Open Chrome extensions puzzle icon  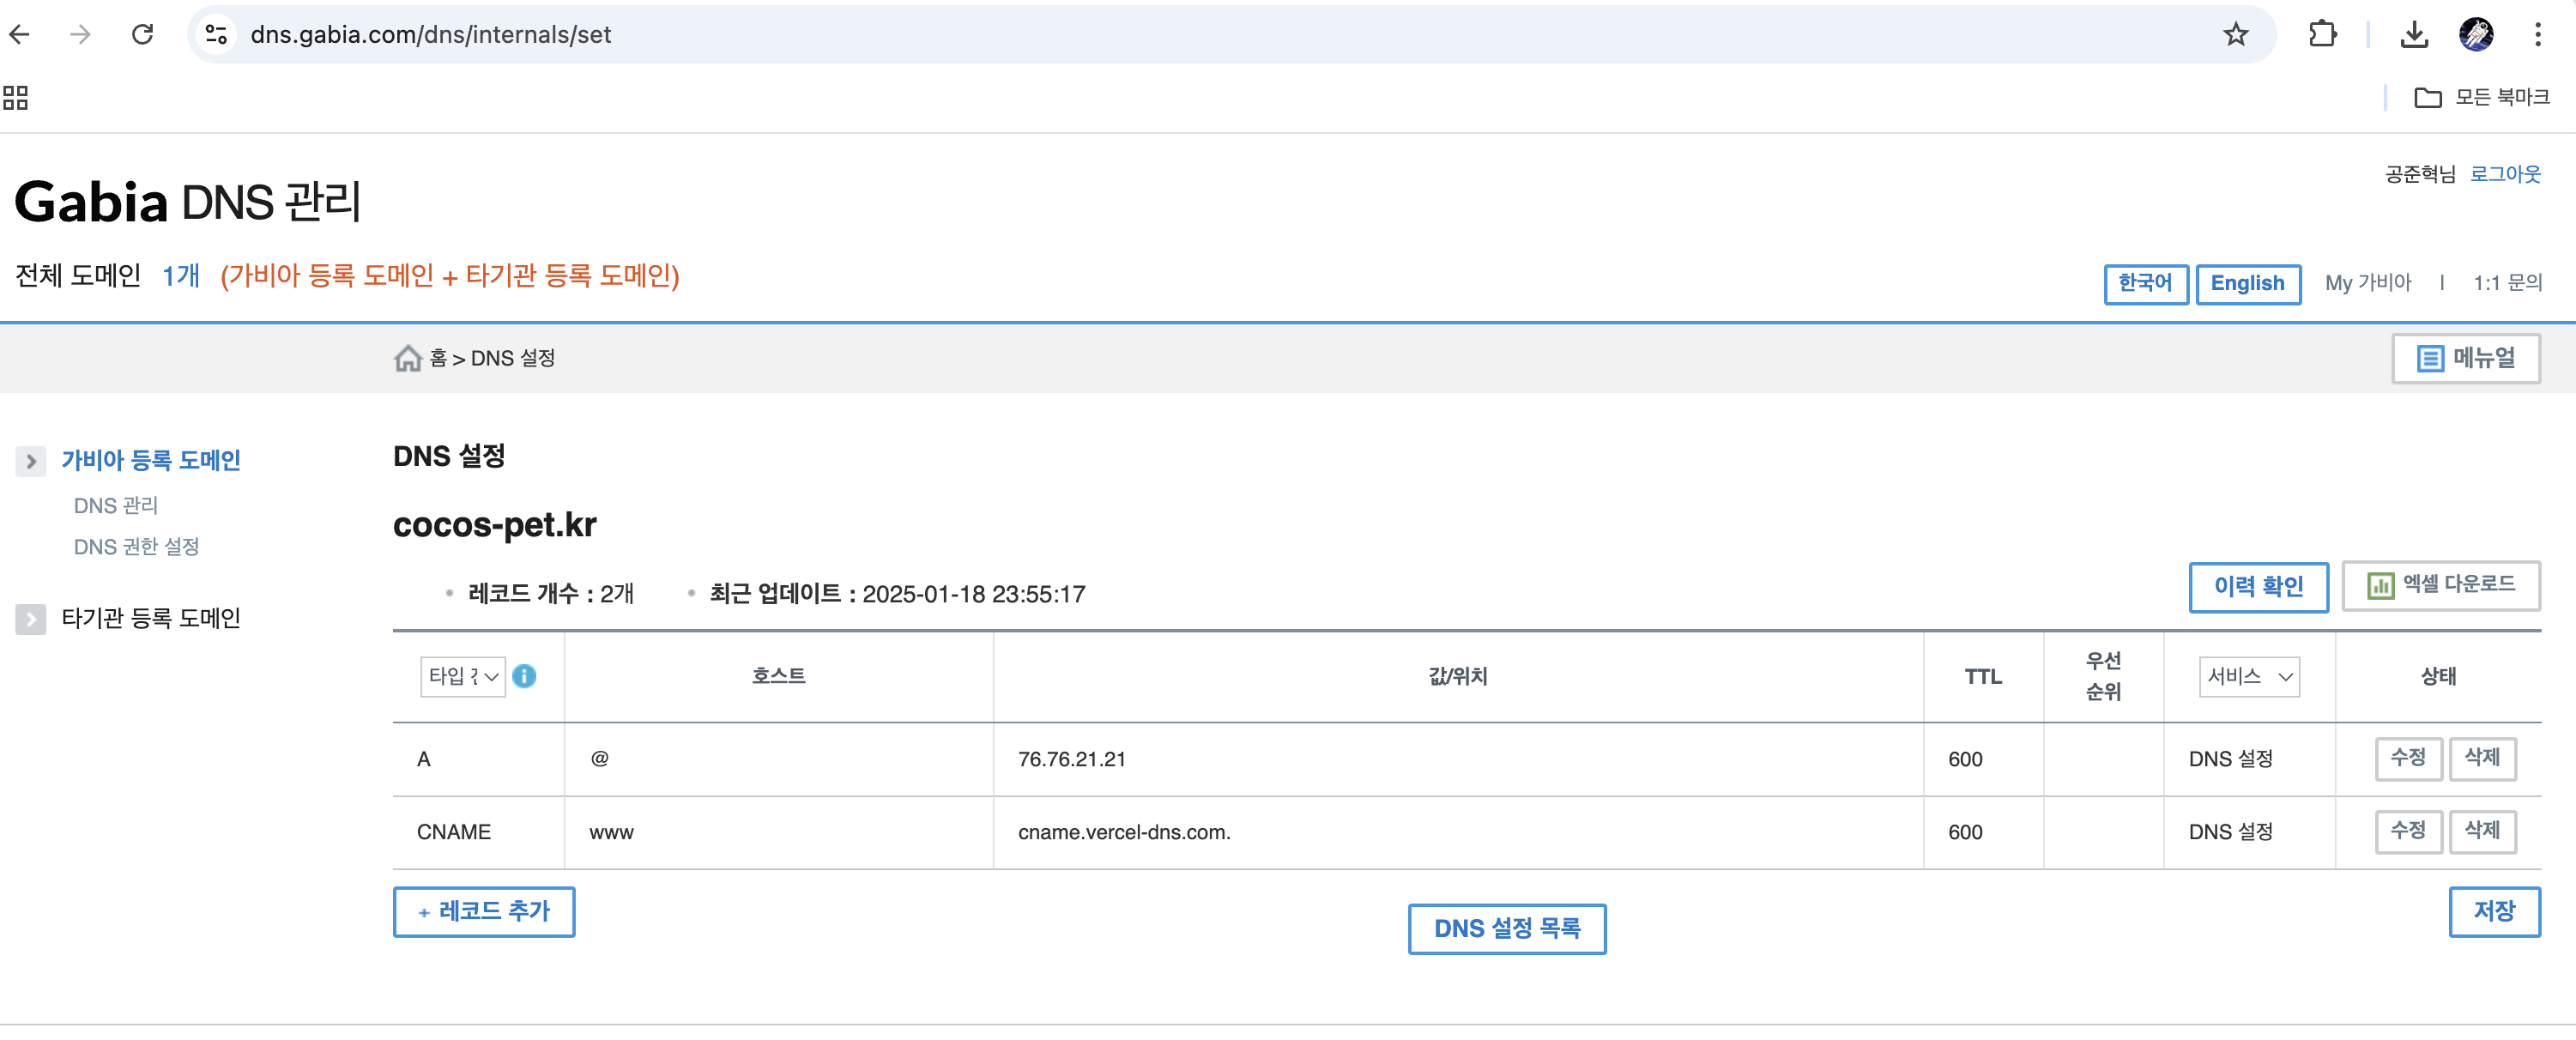tap(2322, 35)
